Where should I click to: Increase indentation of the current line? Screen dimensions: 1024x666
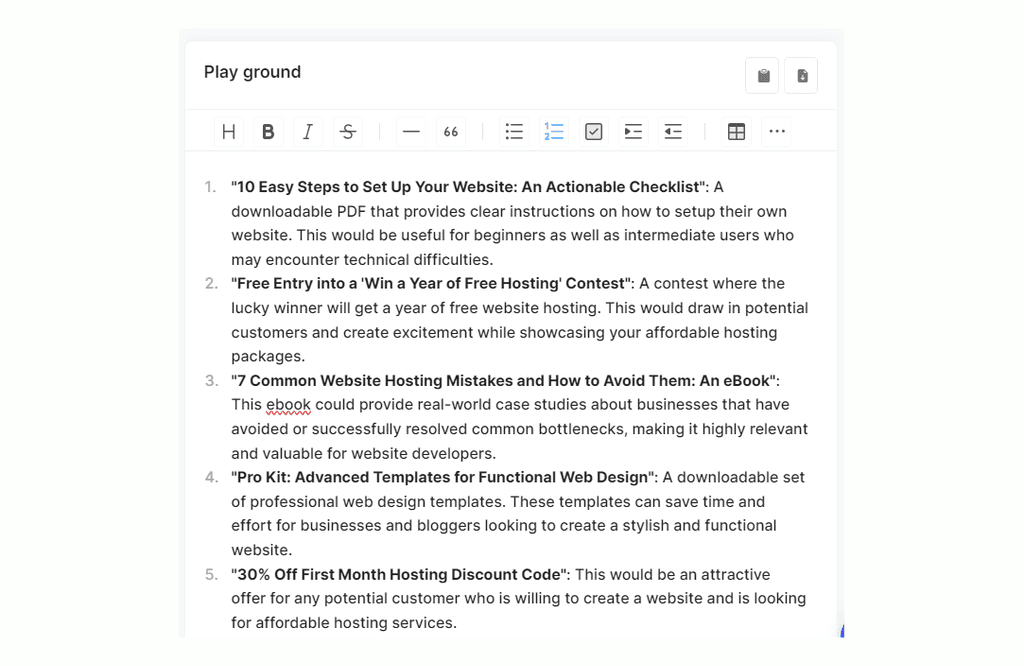point(632,131)
